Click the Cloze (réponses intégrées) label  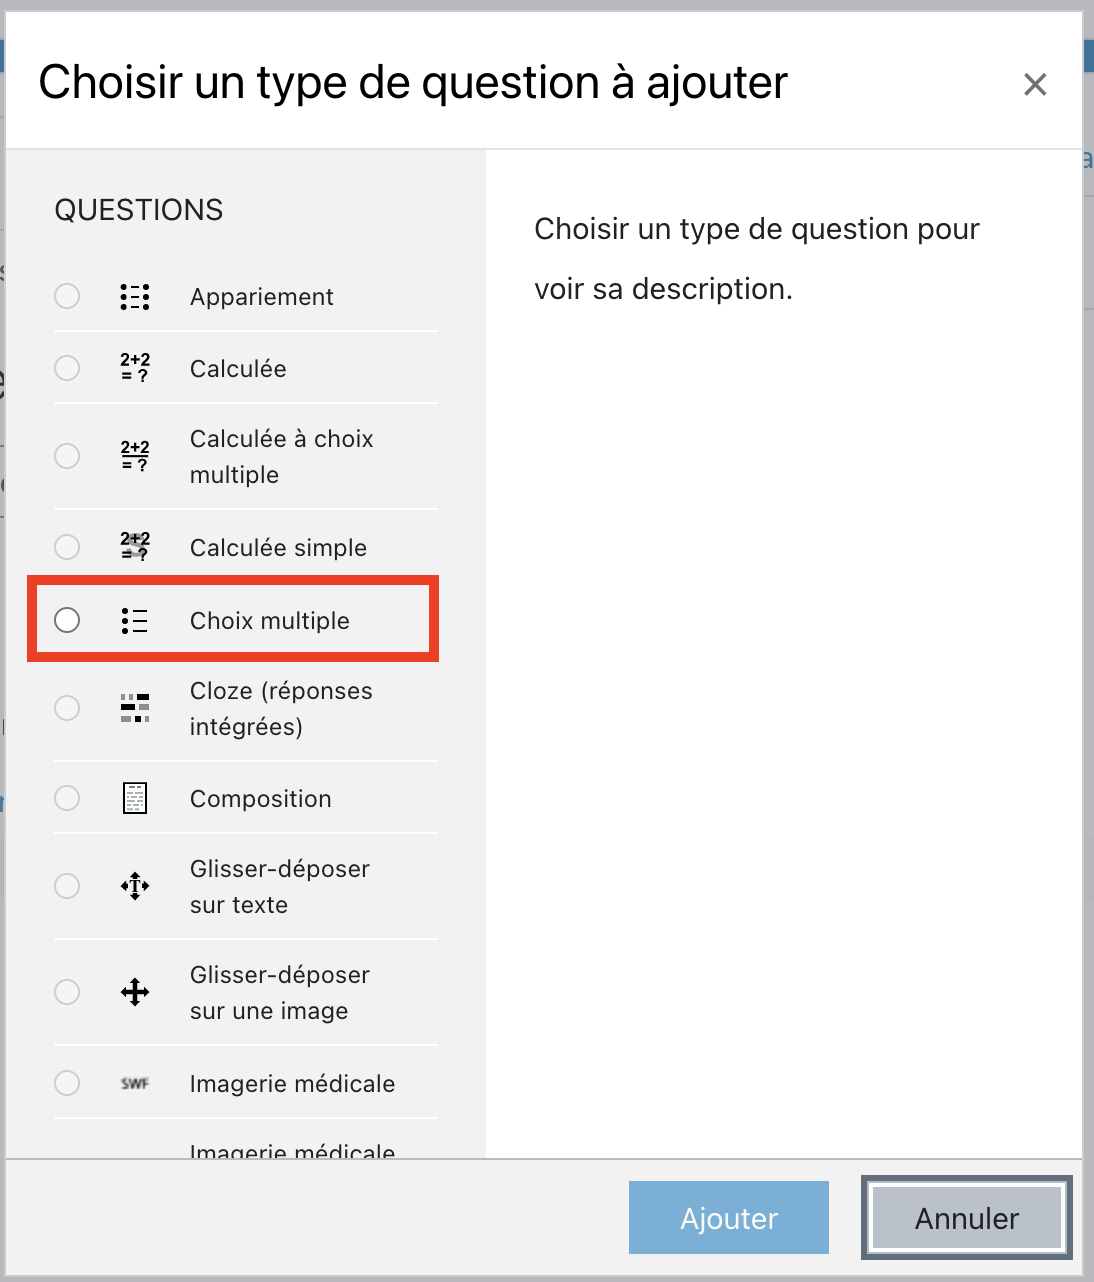click(x=281, y=708)
